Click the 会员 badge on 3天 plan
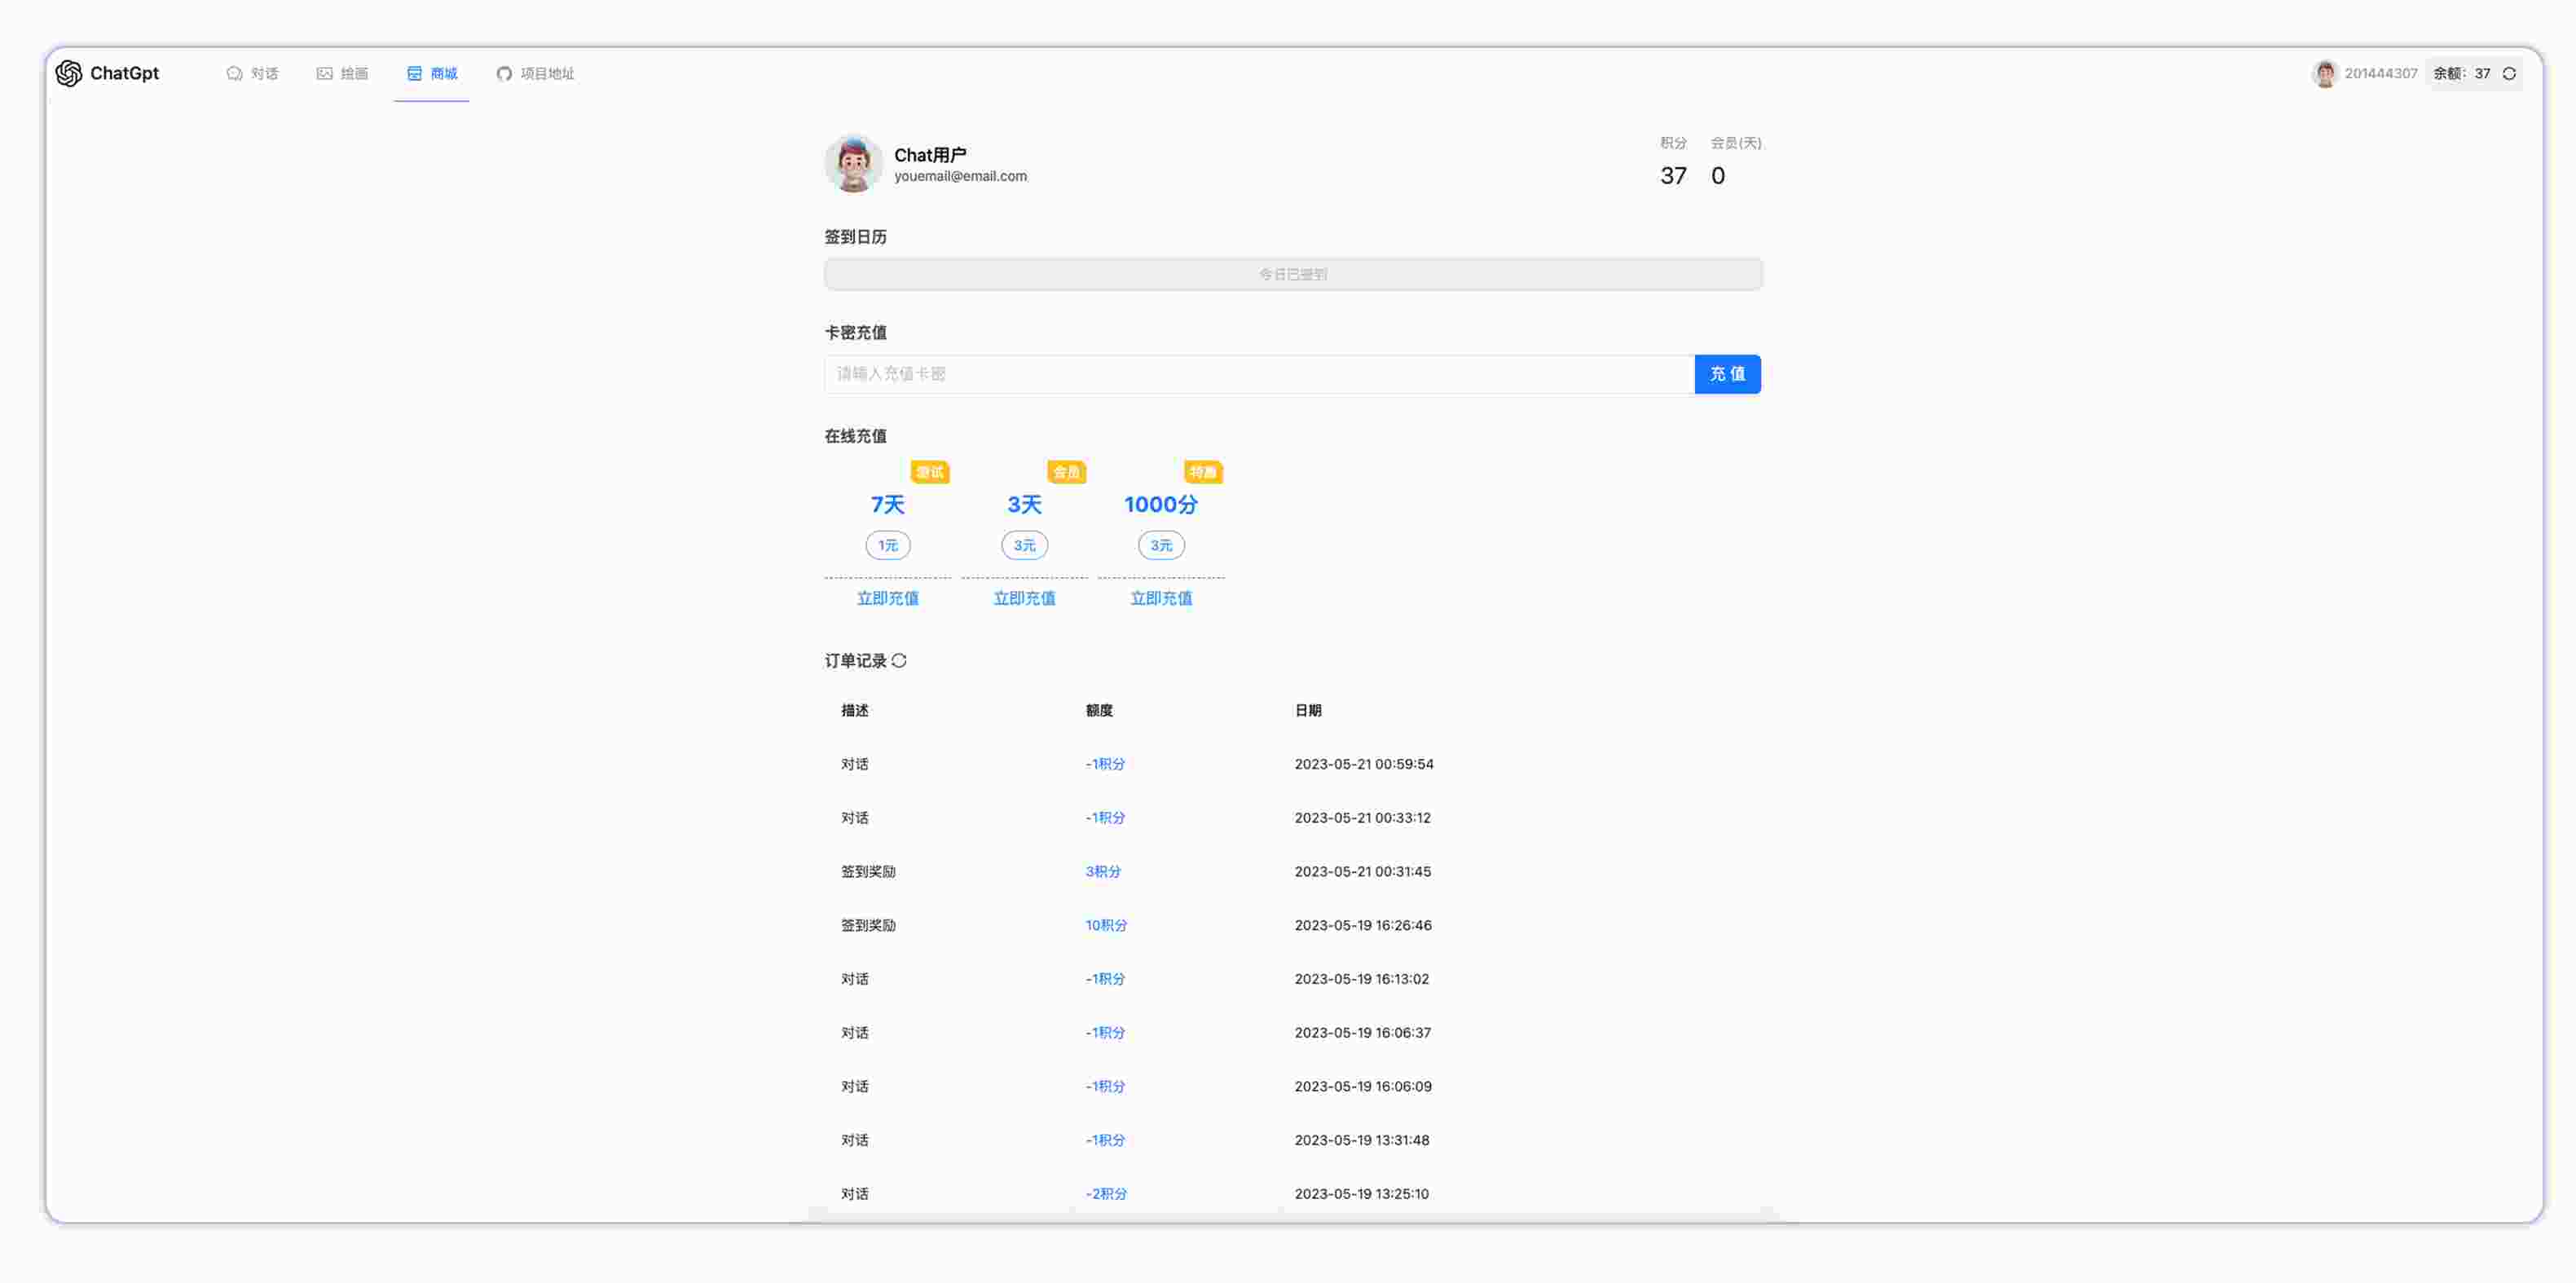Screen dimensions: 2576x1283 click(x=1066, y=472)
